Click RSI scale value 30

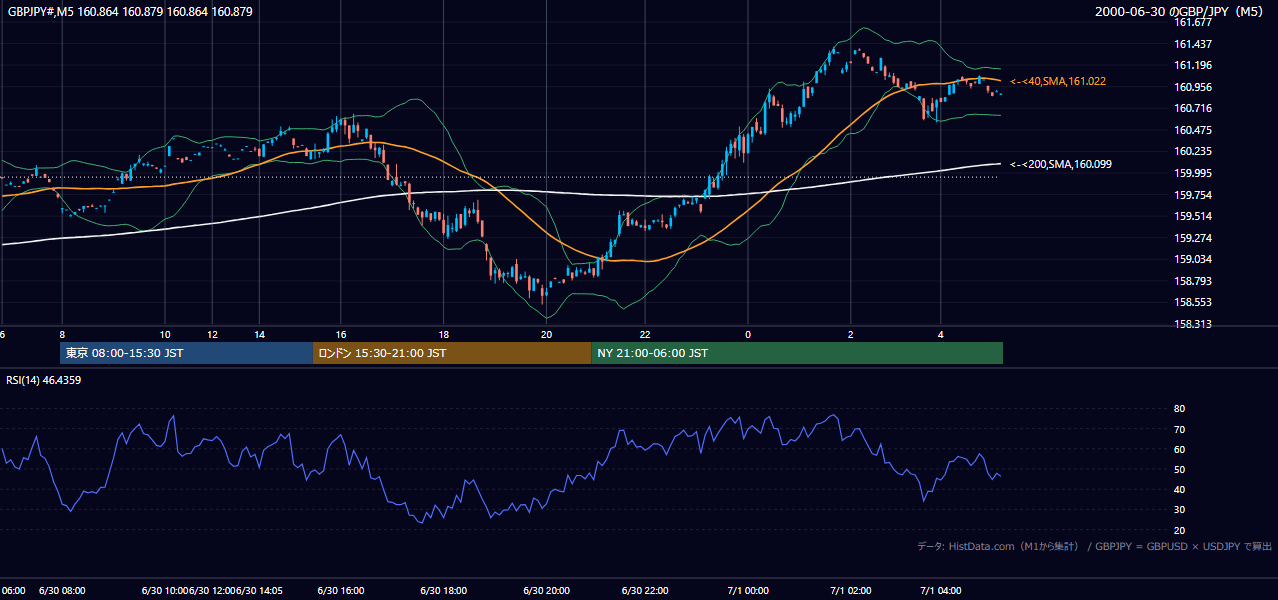point(1179,510)
